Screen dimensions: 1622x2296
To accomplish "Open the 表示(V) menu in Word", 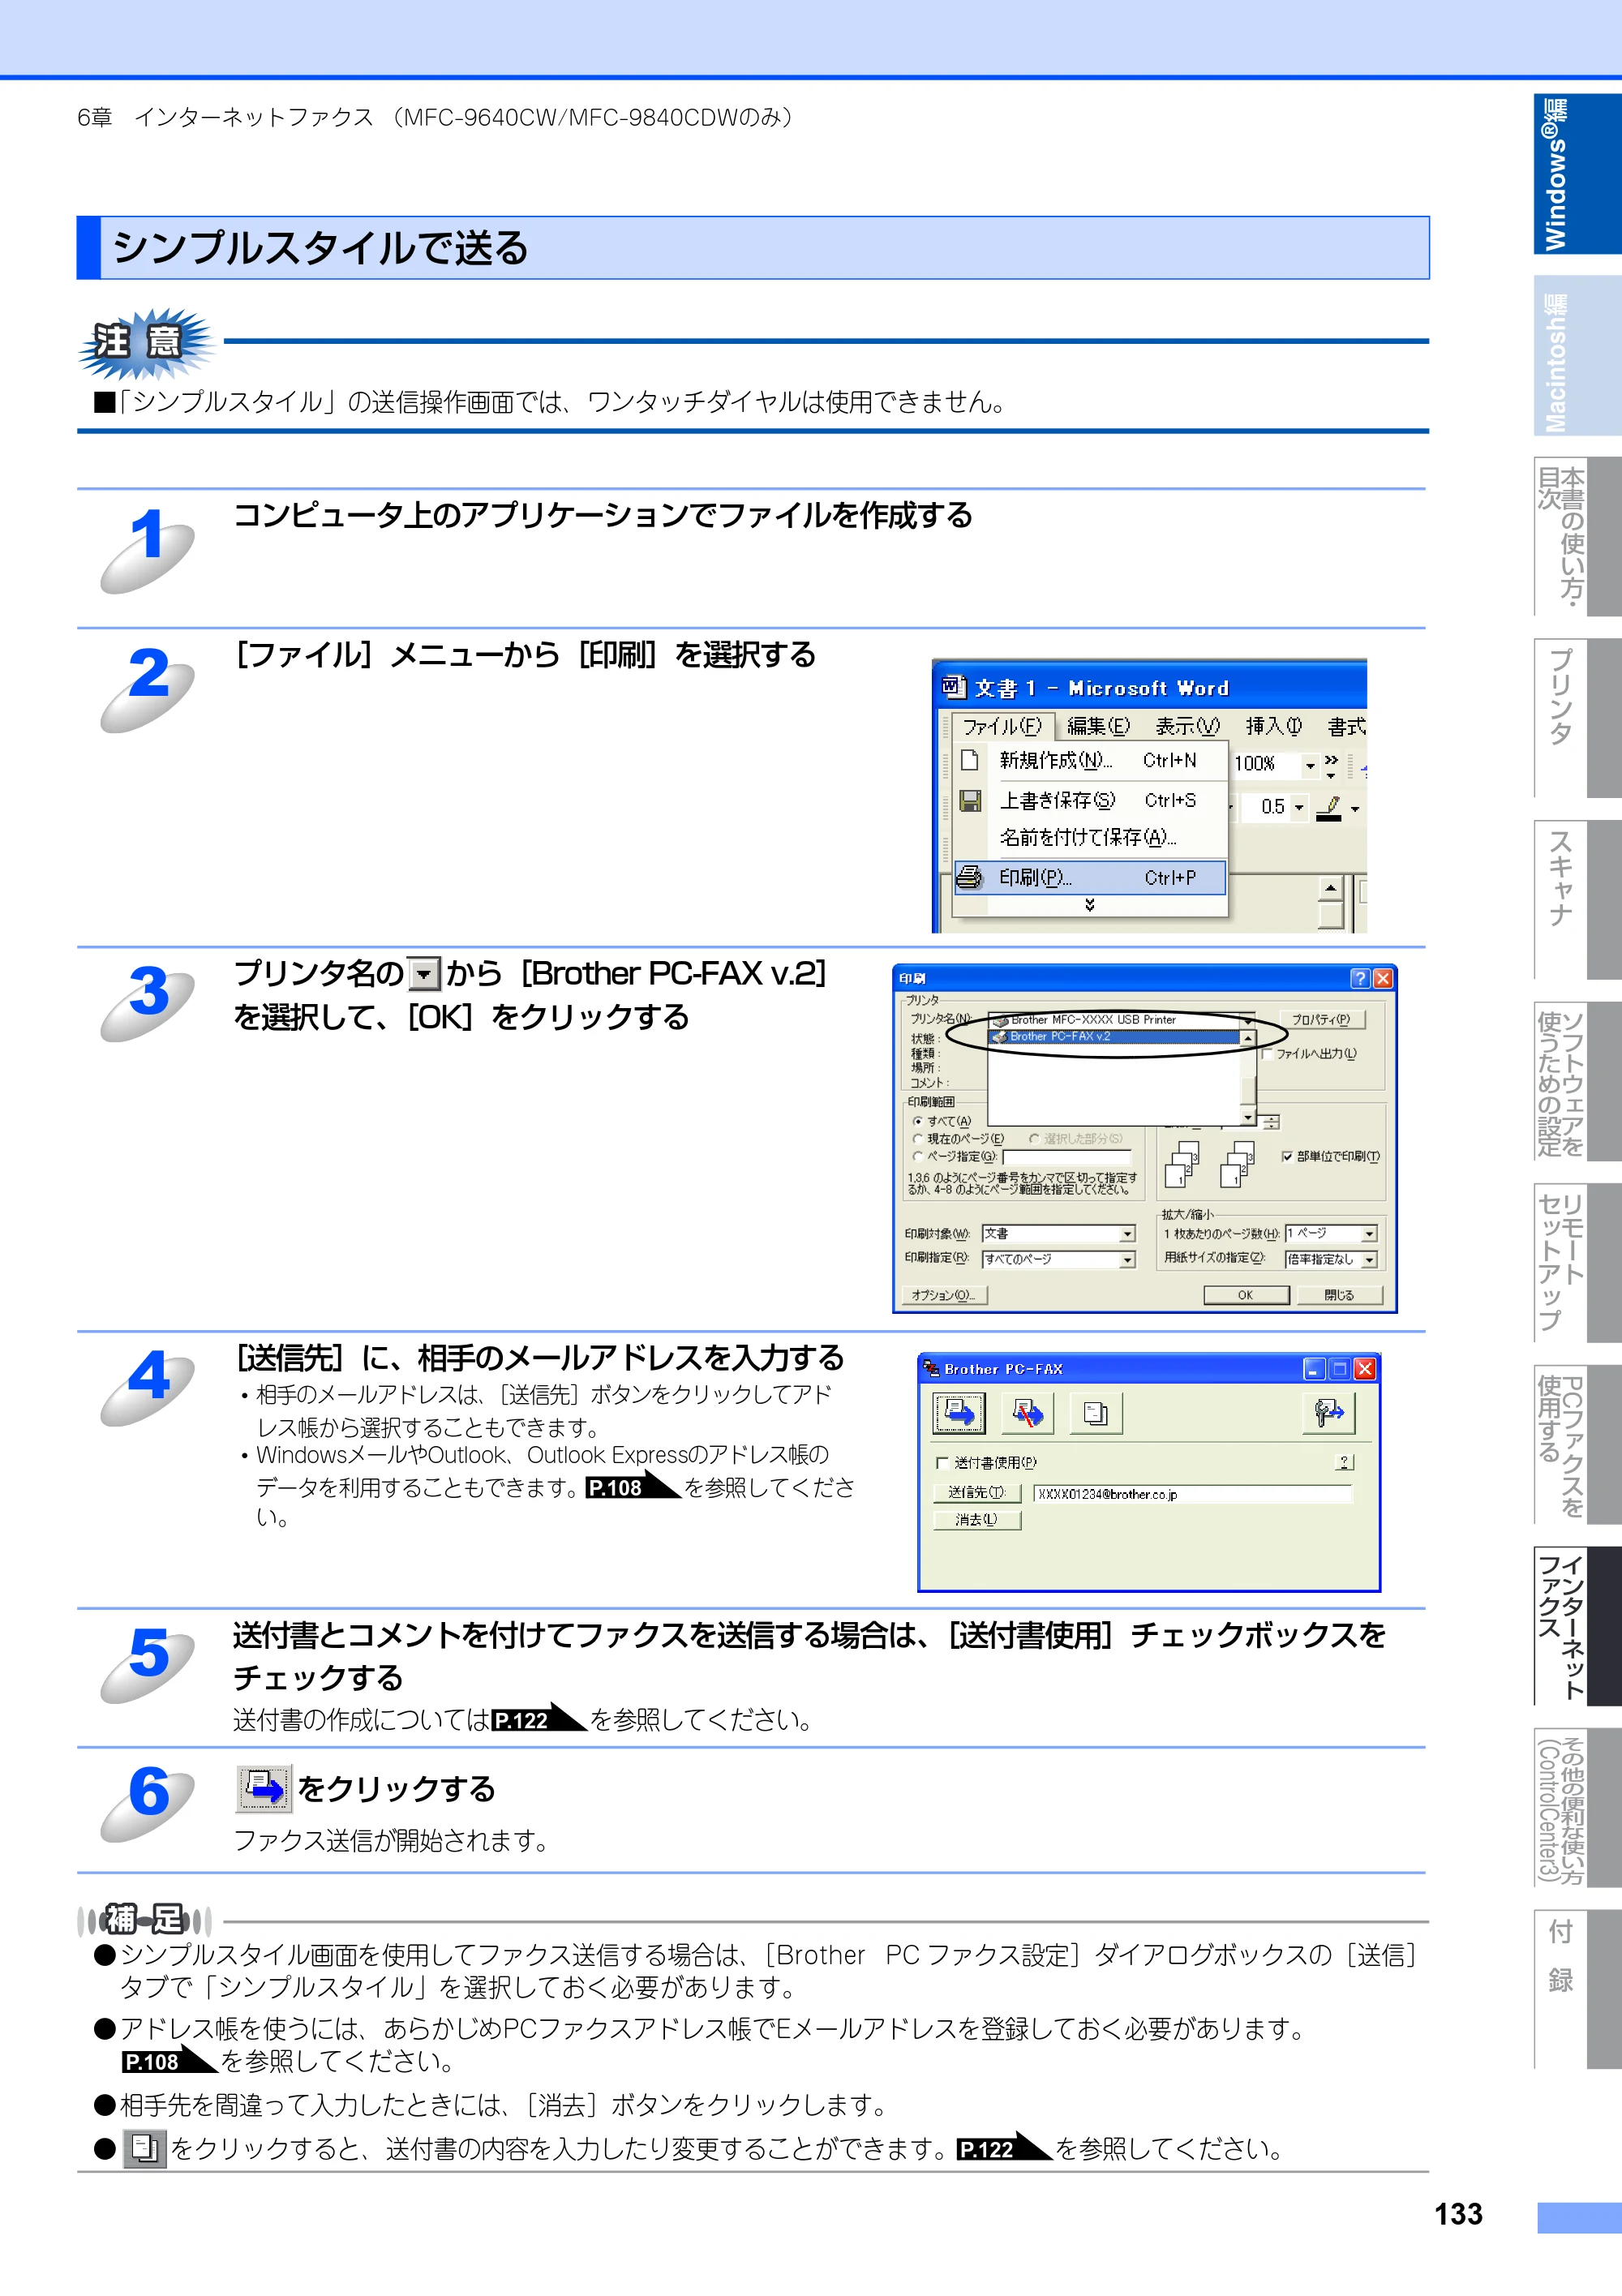I will [1187, 726].
